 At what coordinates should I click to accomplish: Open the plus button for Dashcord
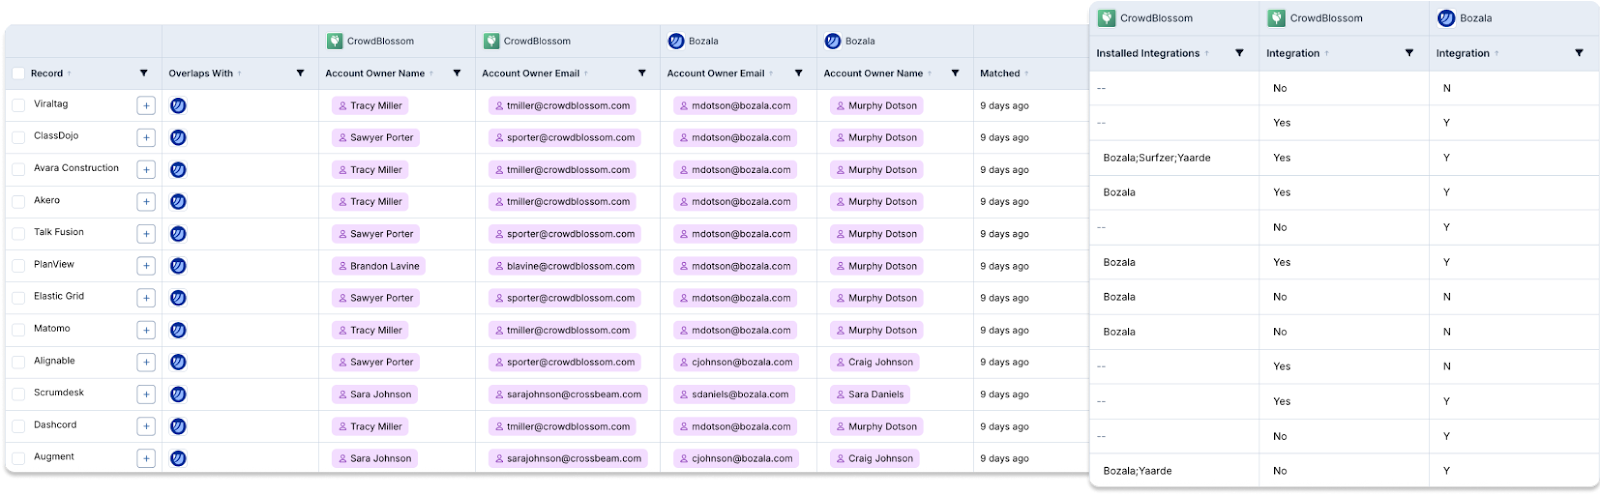tap(146, 426)
